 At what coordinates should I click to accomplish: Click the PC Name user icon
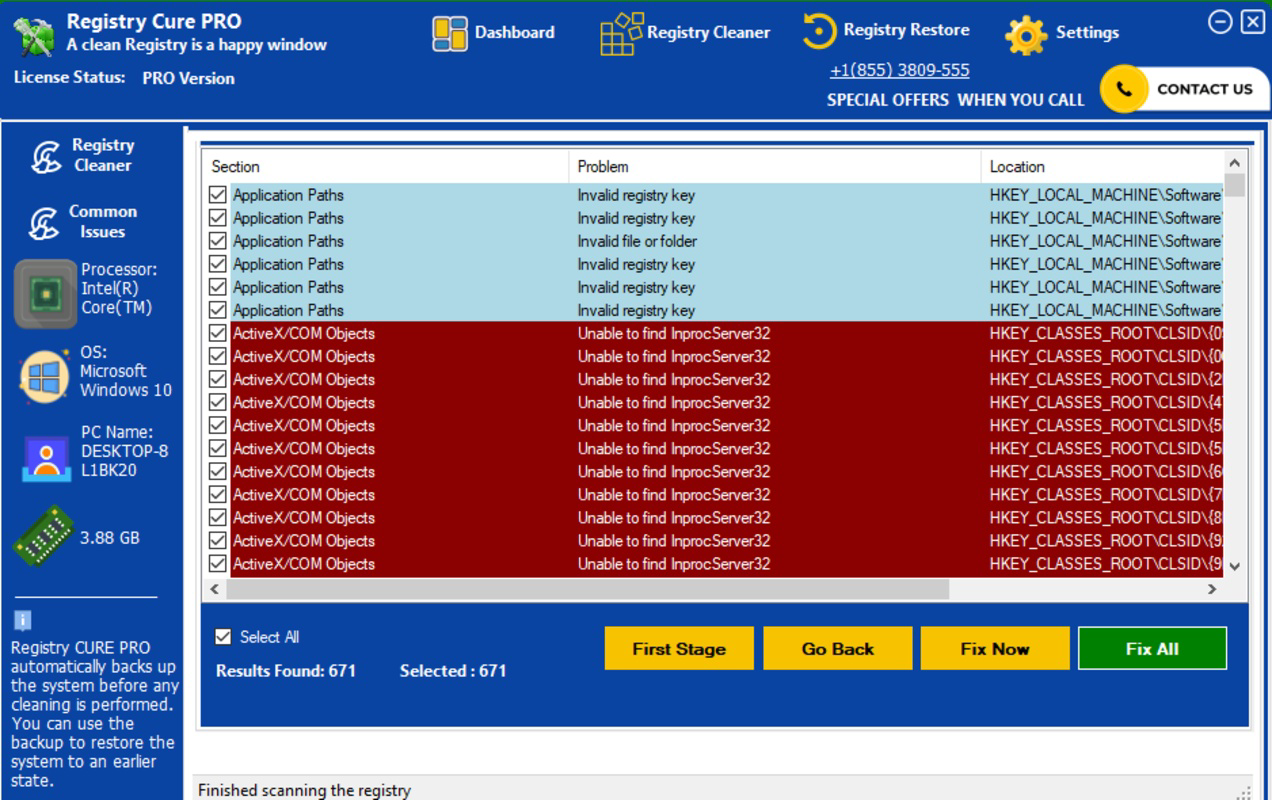click(x=46, y=458)
